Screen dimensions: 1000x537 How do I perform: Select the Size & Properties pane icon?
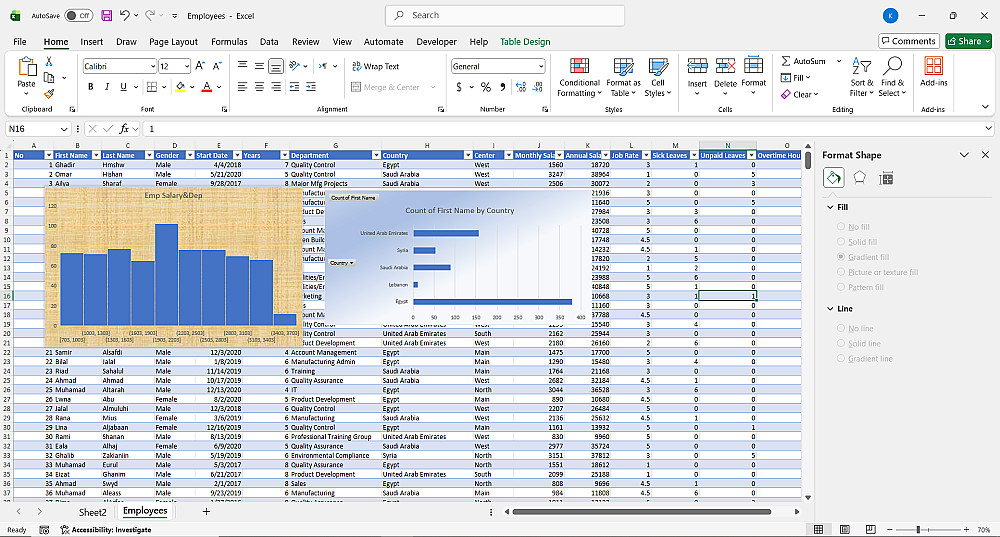click(x=886, y=178)
